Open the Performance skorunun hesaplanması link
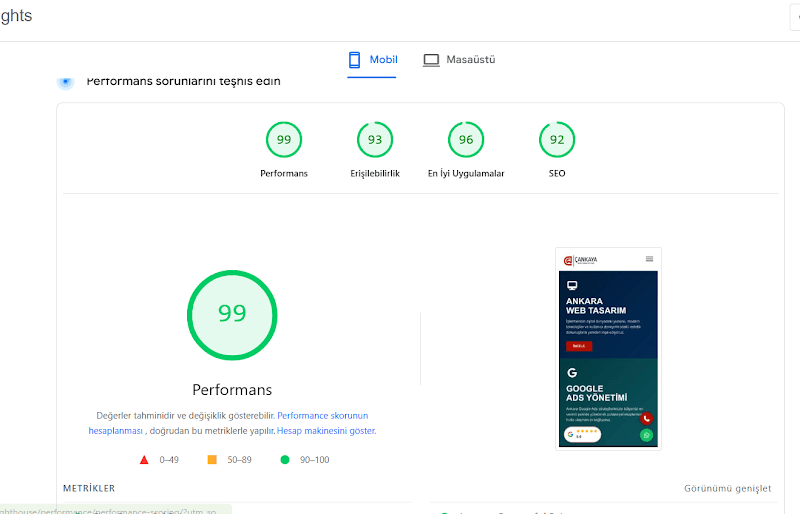 (x=228, y=423)
